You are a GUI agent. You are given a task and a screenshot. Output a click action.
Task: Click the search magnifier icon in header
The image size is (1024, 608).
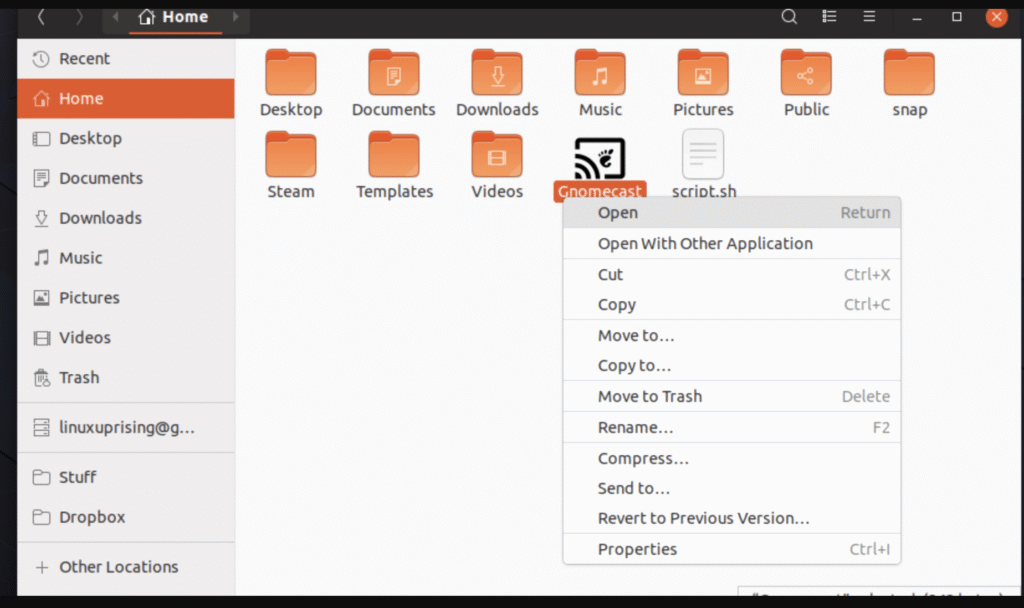[x=789, y=16]
